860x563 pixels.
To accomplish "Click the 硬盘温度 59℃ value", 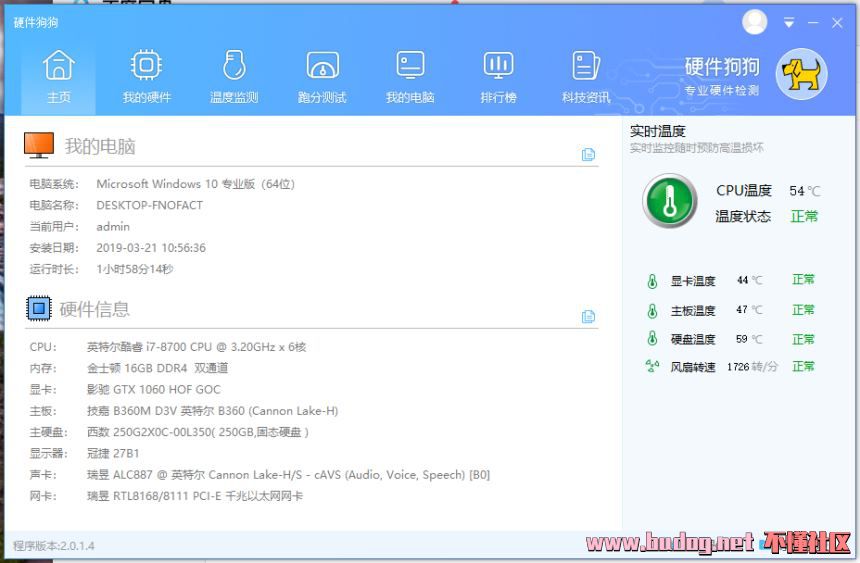I will coord(749,339).
